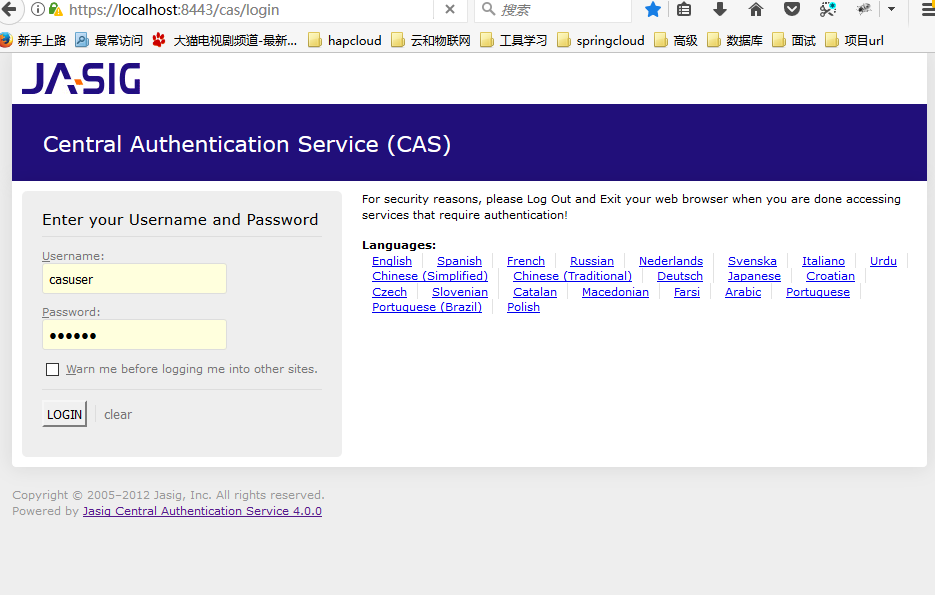Open Jasig Central Authentication Service 4.0.0 link
Viewport: 935px width, 595px height.
(202, 511)
